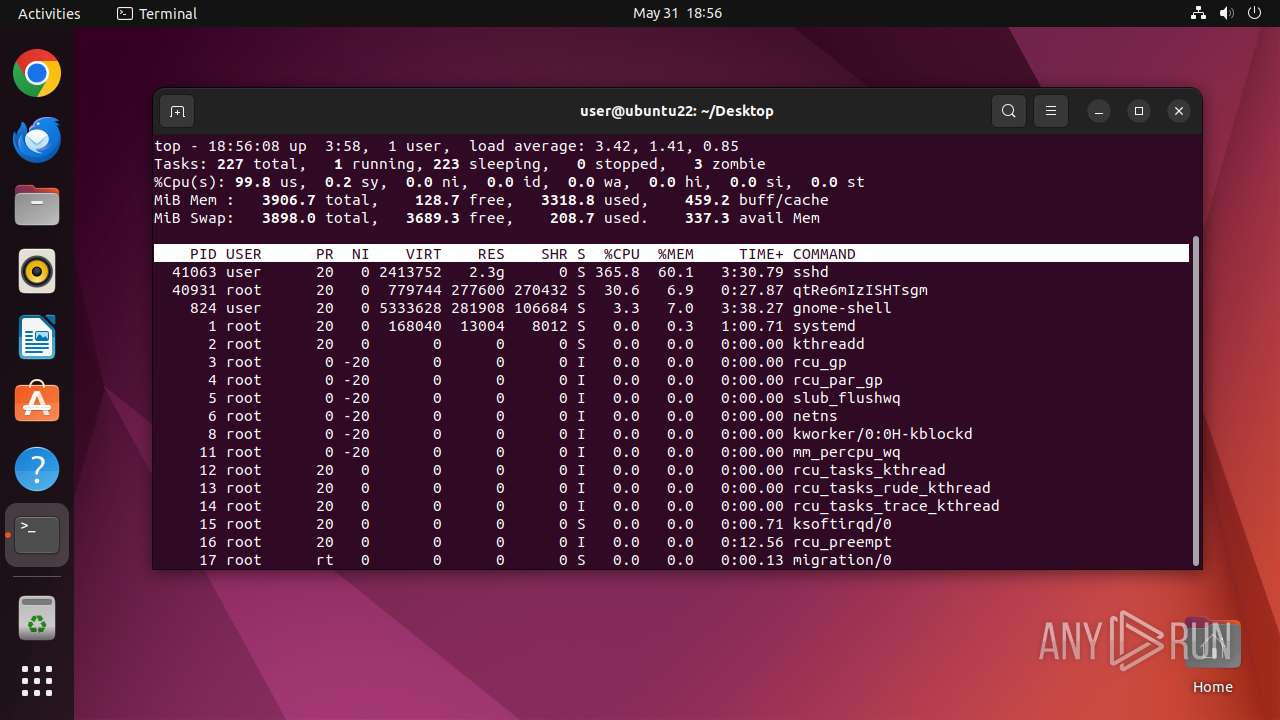This screenshot has height=720, width=1280.
Task: Click the rcu_tasks_trace_kthread entry
Action: 896,506
